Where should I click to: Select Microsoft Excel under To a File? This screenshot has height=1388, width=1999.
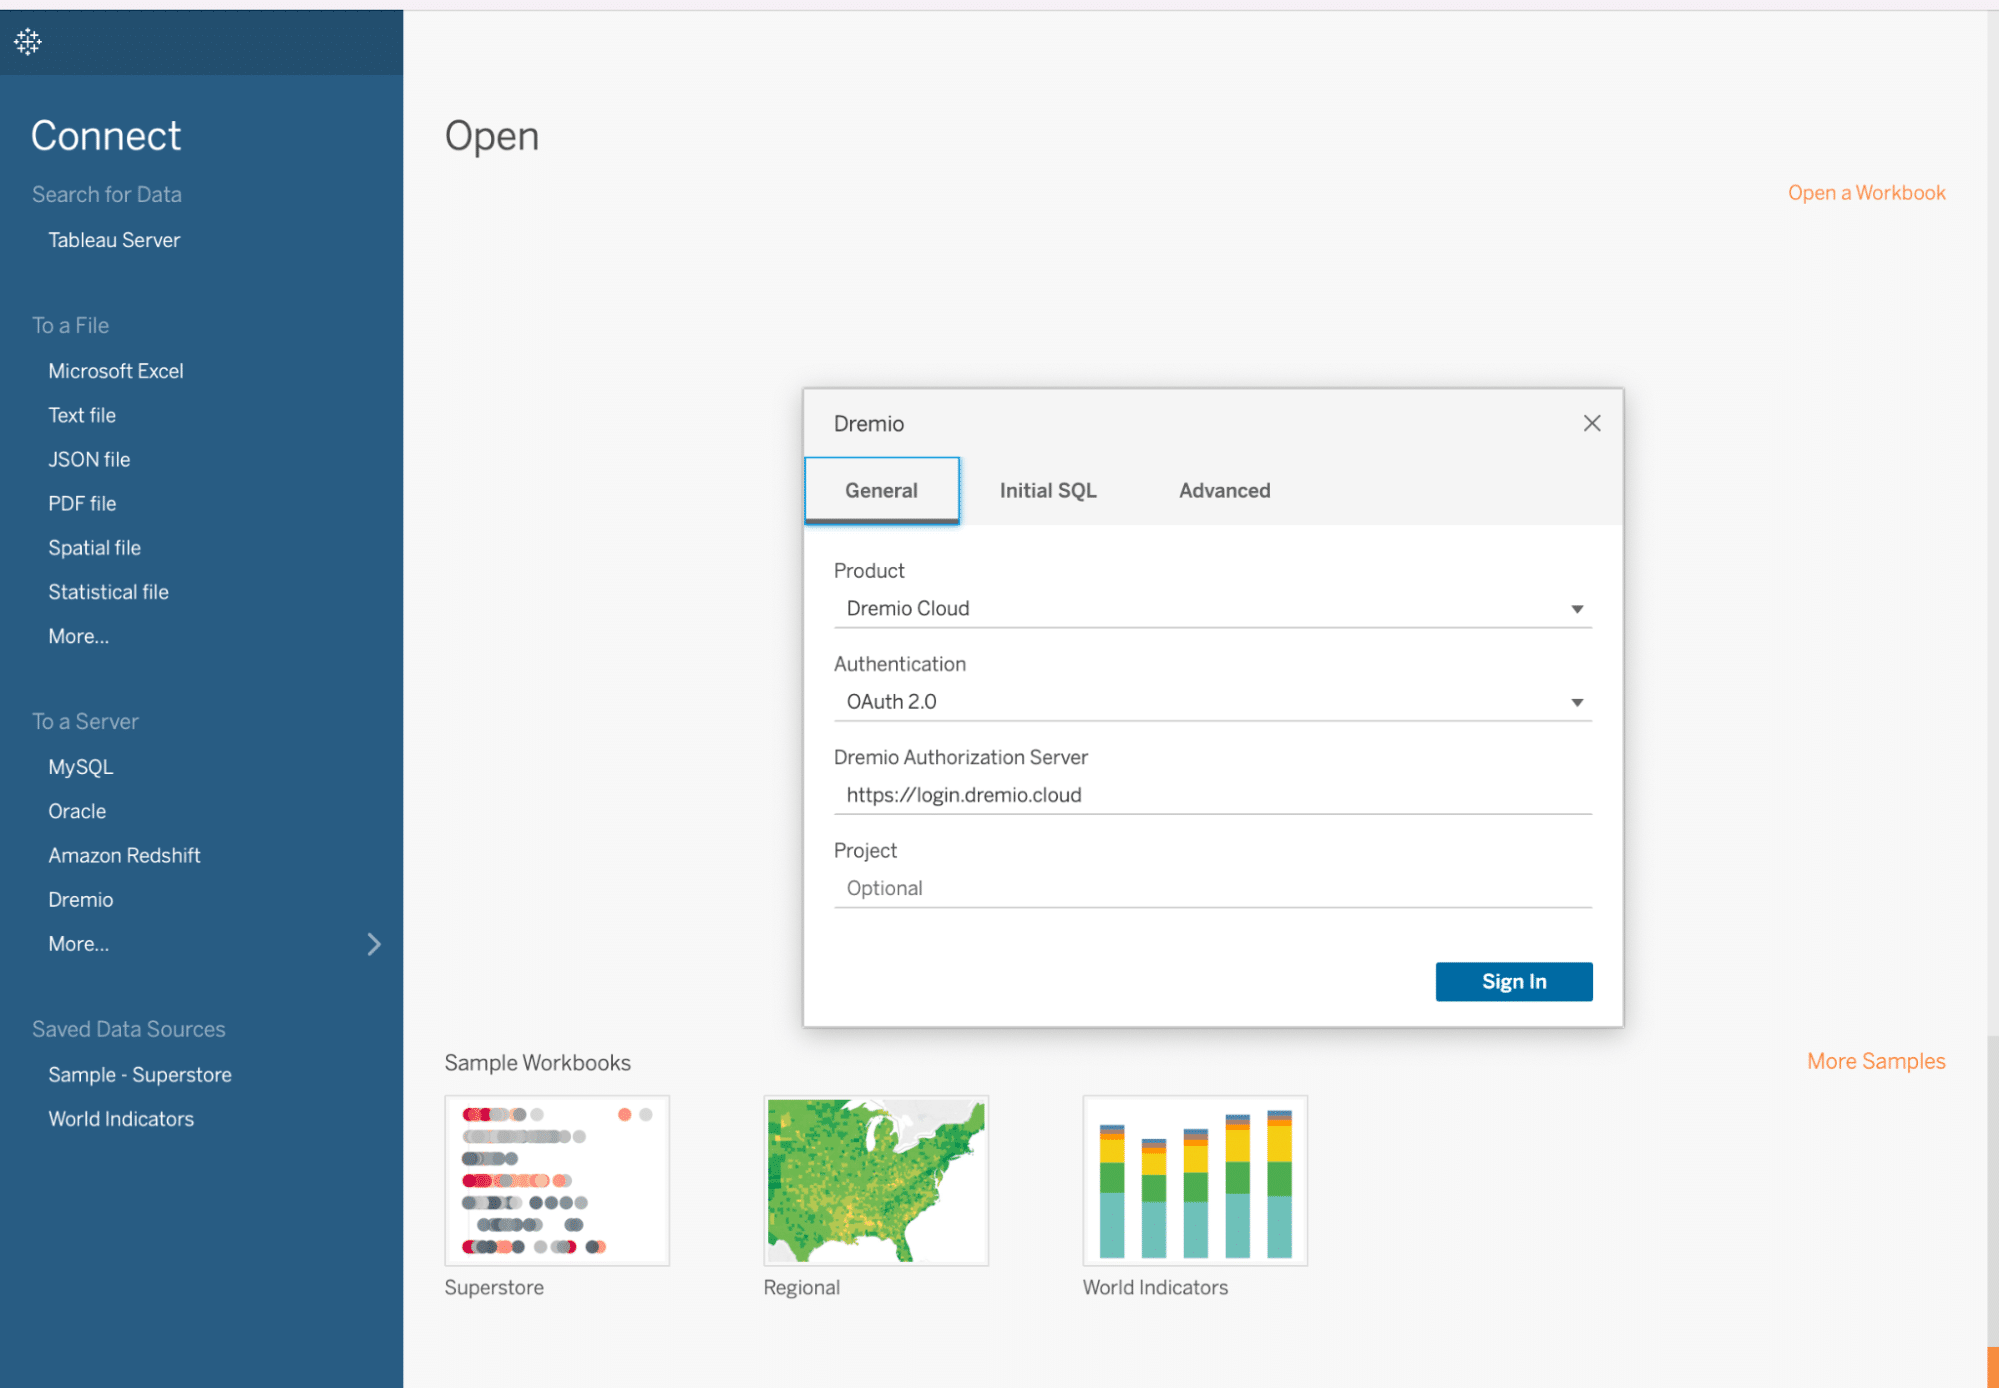pyautogui.click(x=115, y=370)
